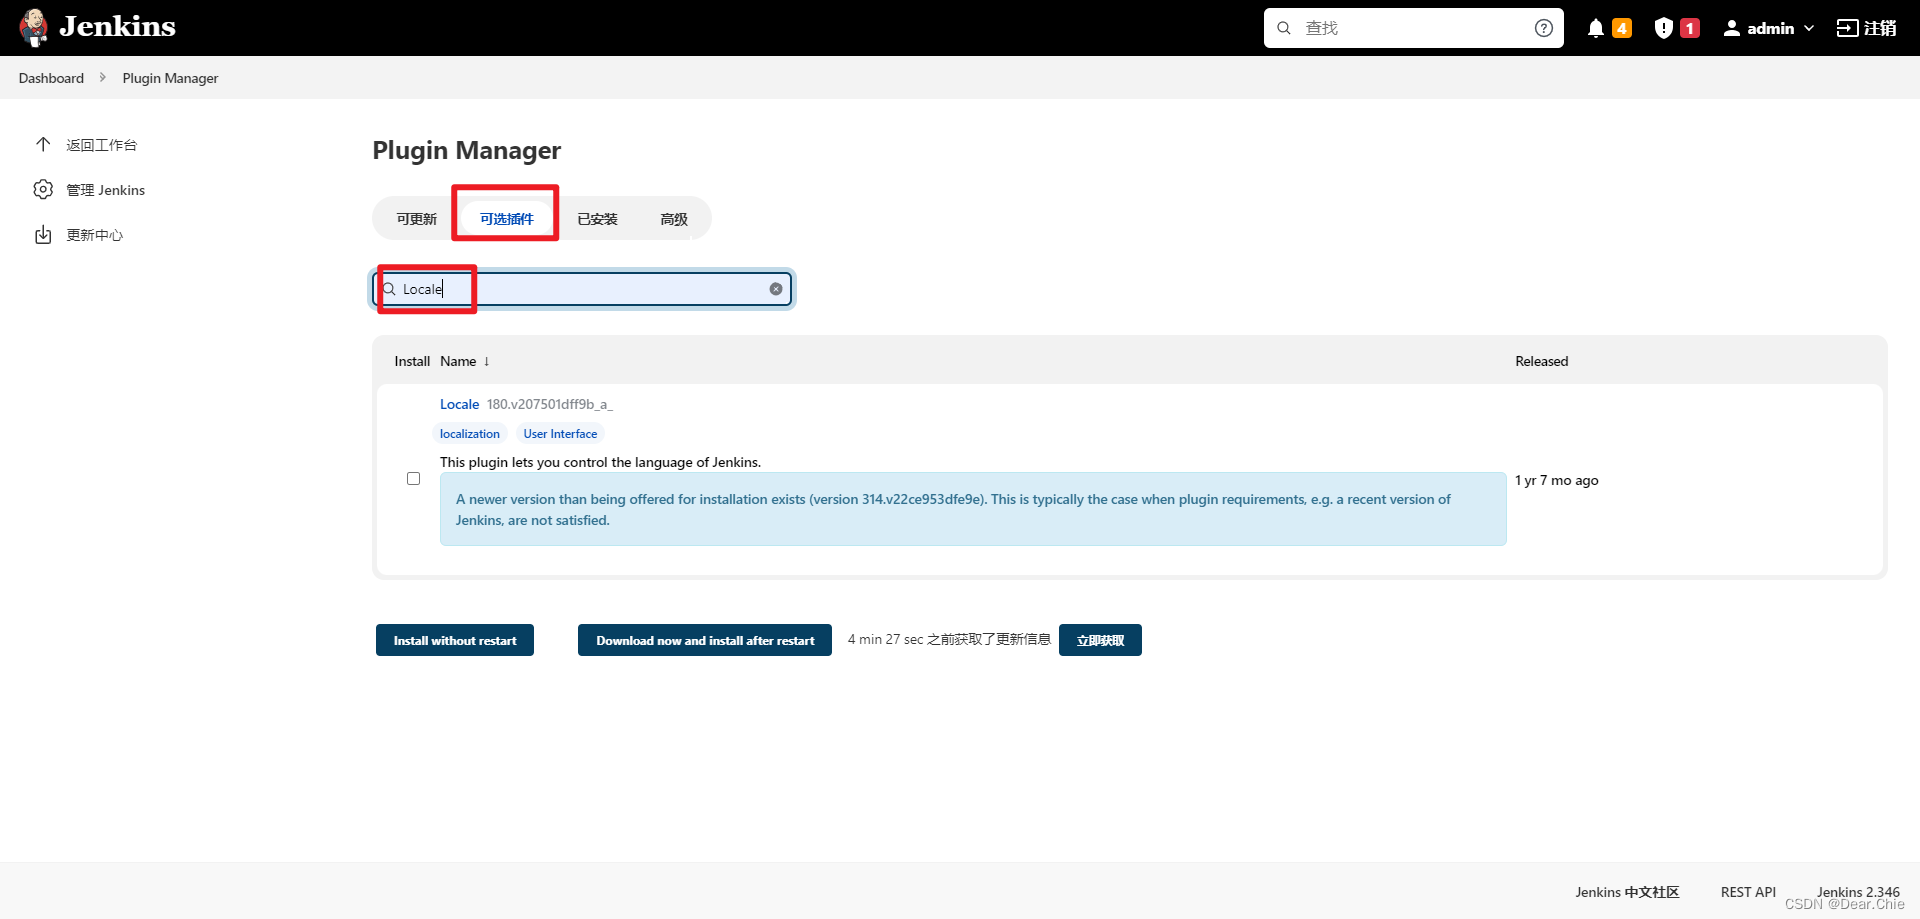Open Jenkins 中文社区 footer link
1920x919 pixels.
point(1627,892)
